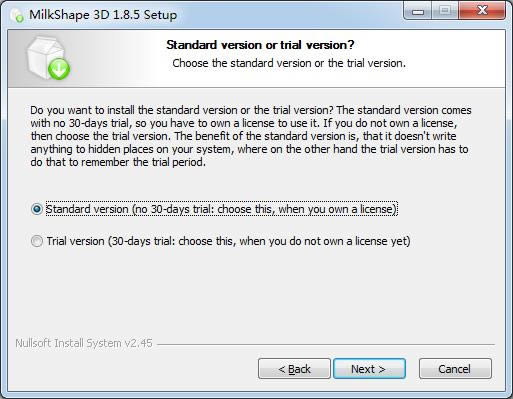Click the empty area below the Trial version option
Screen dimensions: 513x399
[x=257, y=293]
